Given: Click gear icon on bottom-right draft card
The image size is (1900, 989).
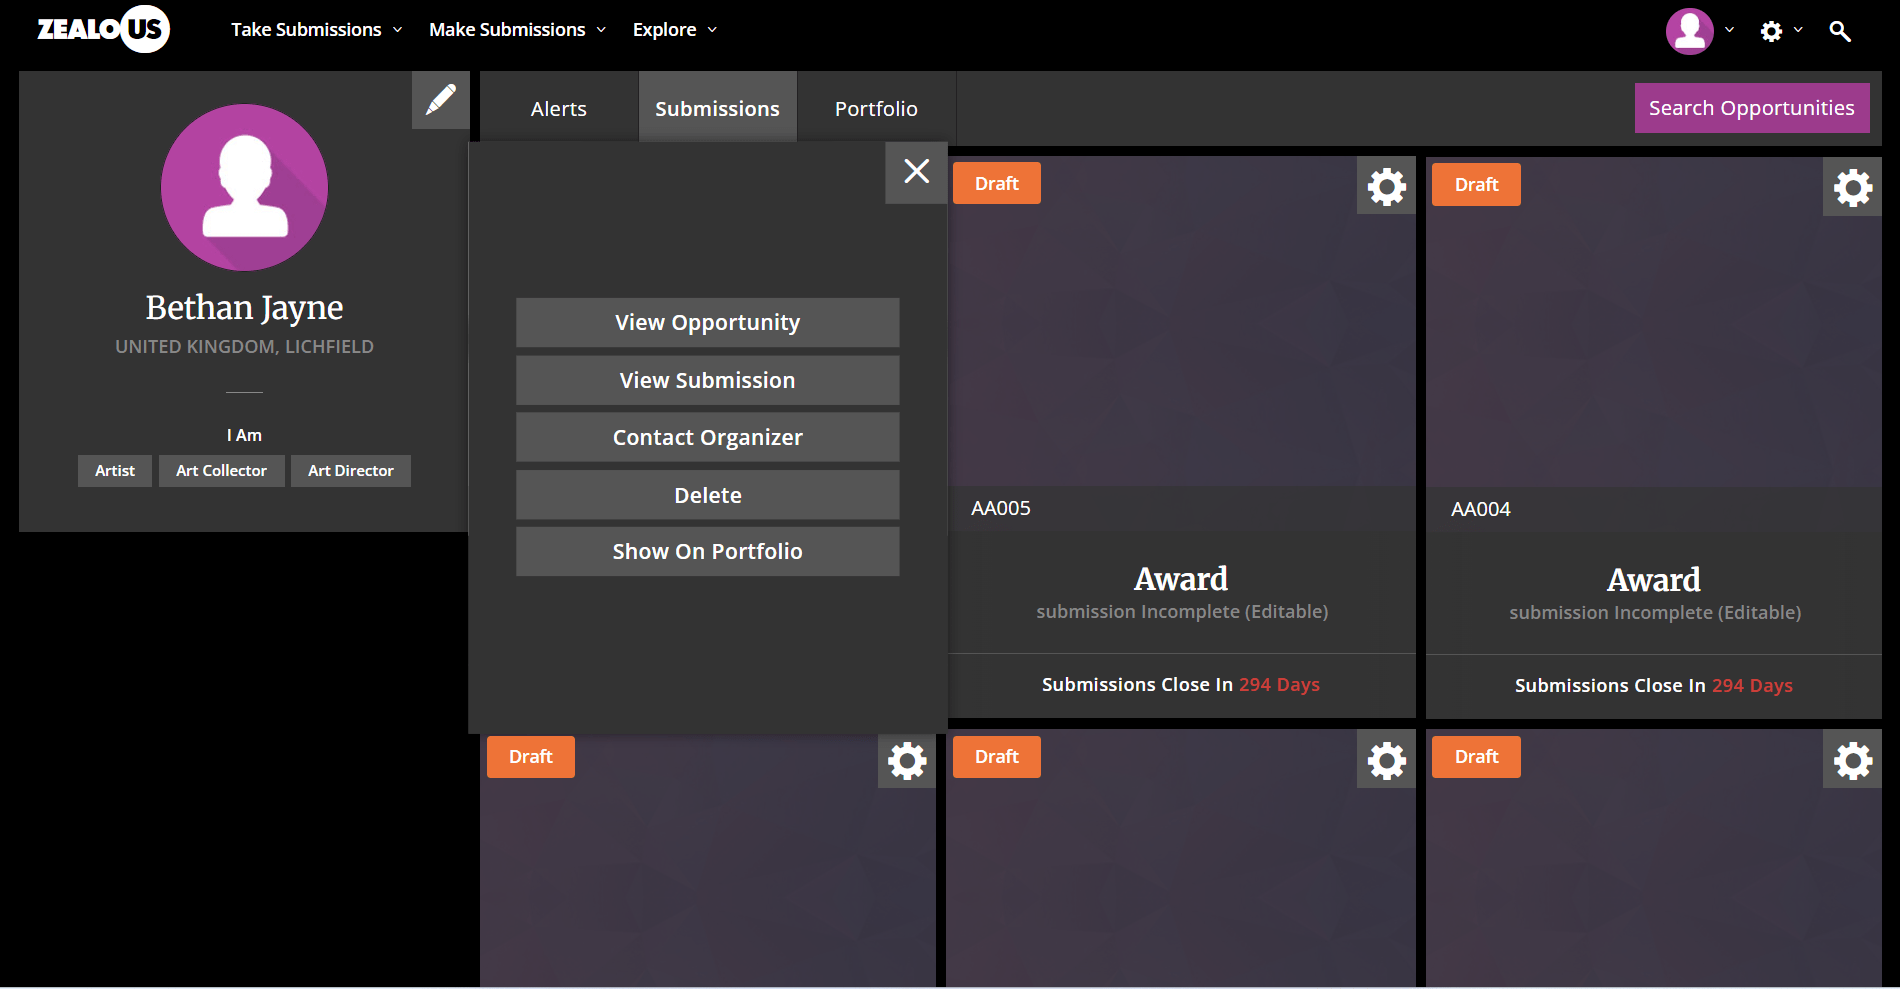Looking at the screenshot, I should [1852, 761].
